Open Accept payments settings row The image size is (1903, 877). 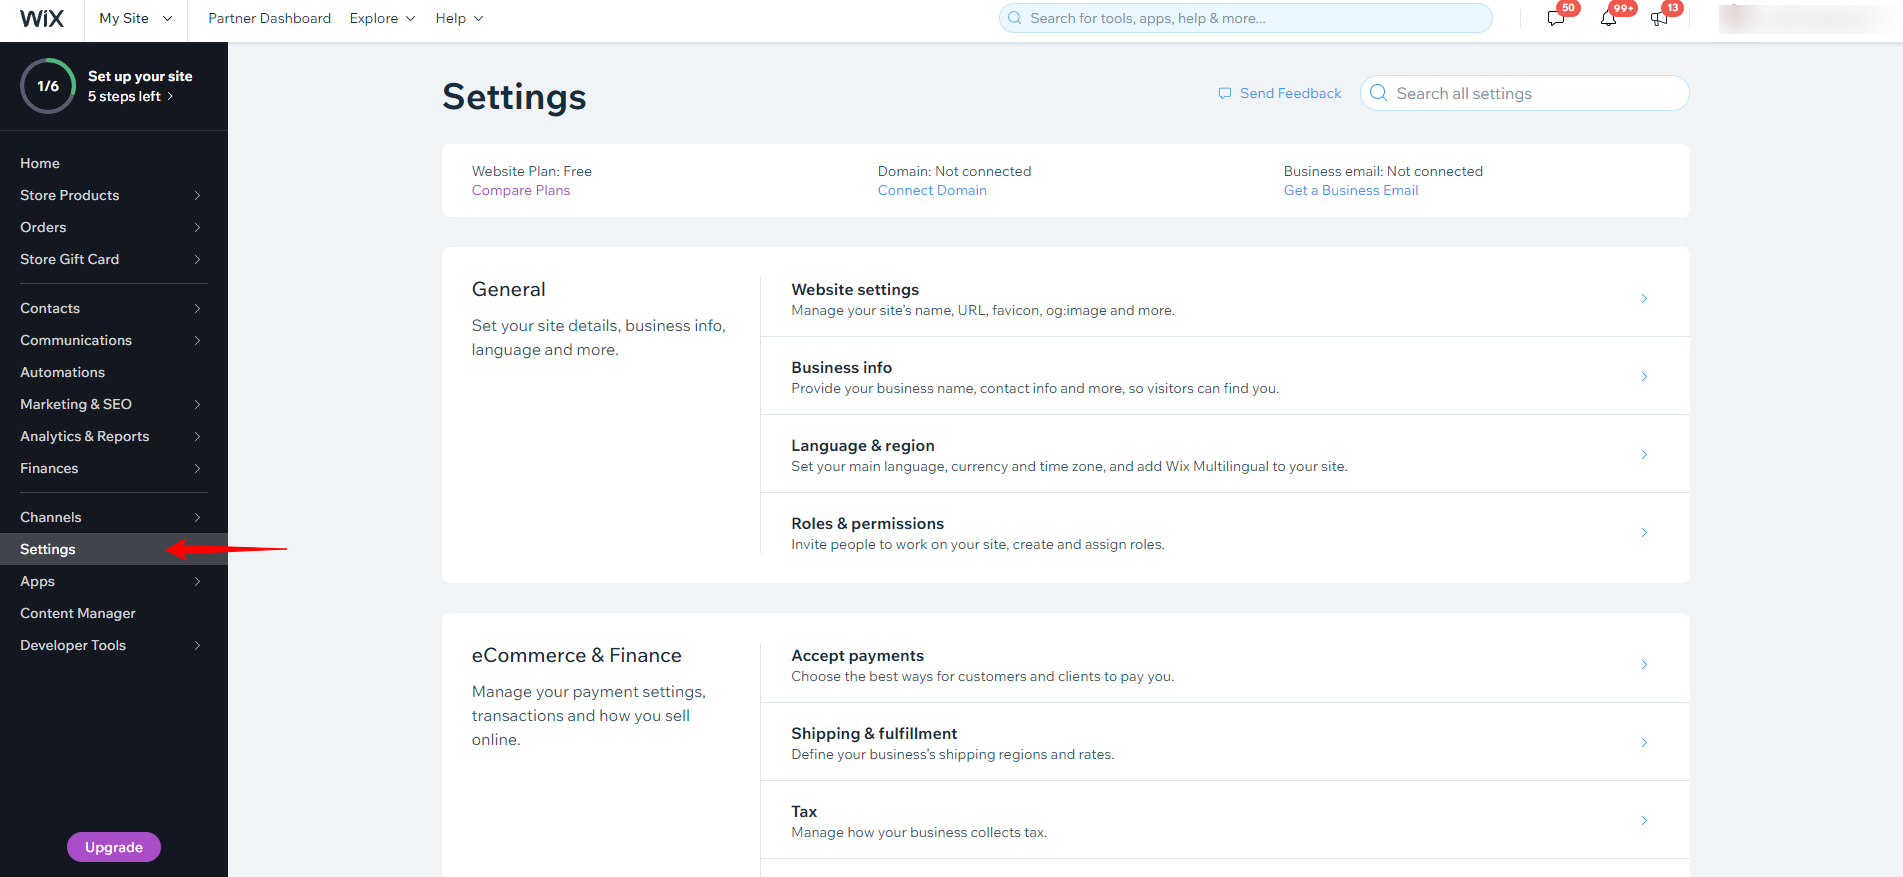click(1225, 664)
